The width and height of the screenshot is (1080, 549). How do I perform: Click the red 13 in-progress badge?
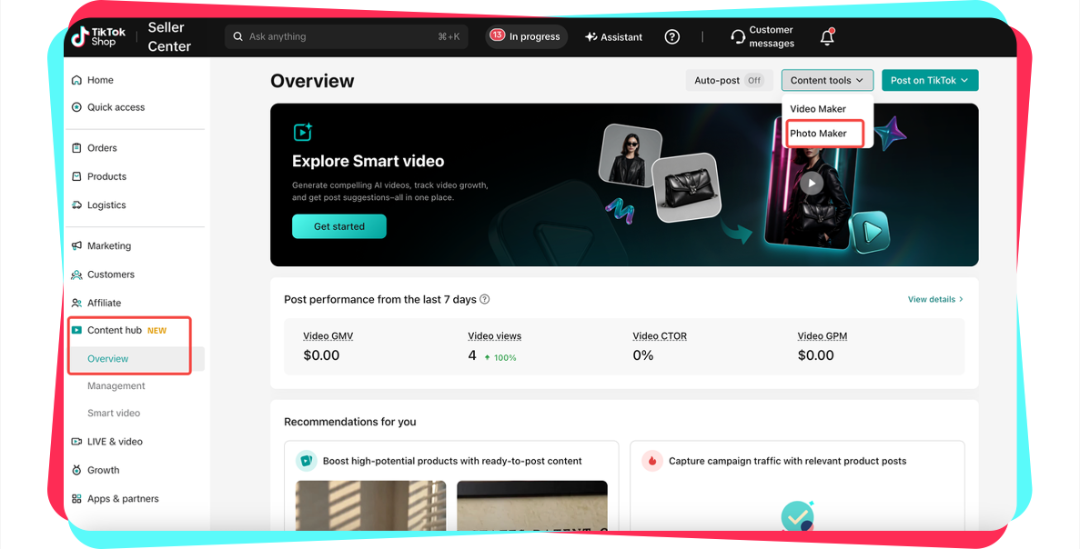[x=497, y=35]
